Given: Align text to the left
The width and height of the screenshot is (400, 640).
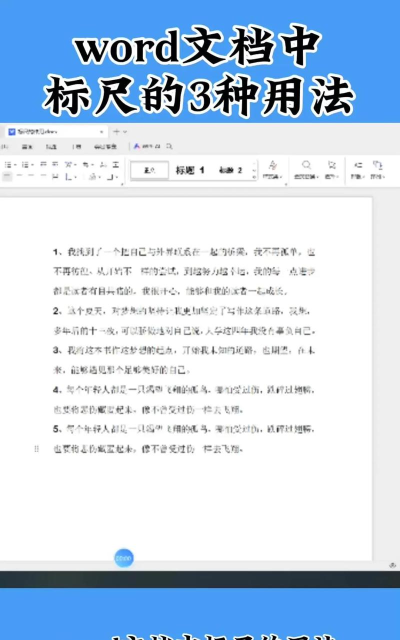Looking at the screenshot, I should click(7, 176).
